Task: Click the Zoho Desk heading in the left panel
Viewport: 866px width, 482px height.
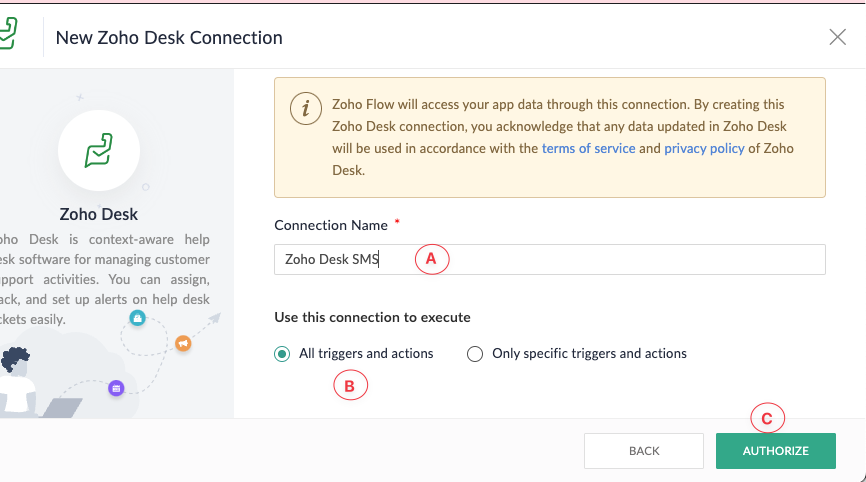Action: coord(99,214)
